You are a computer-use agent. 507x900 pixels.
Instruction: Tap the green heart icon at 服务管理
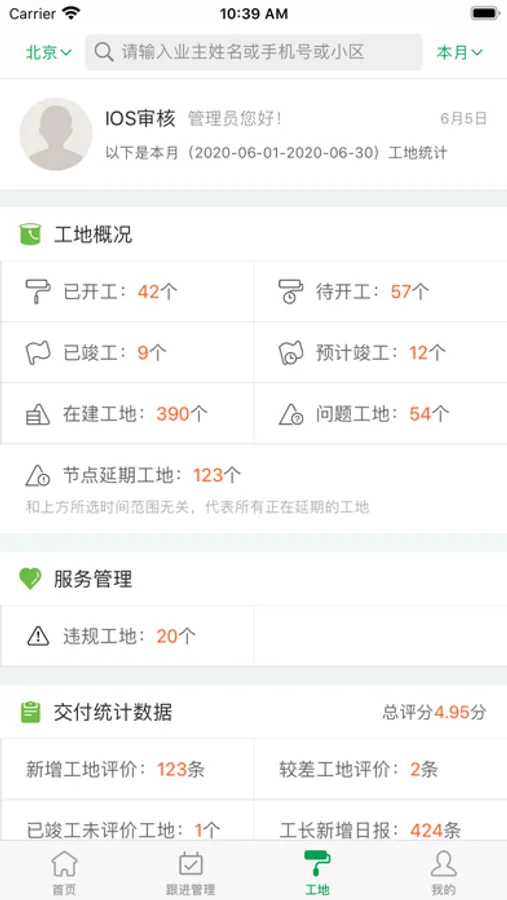[30, 579]
